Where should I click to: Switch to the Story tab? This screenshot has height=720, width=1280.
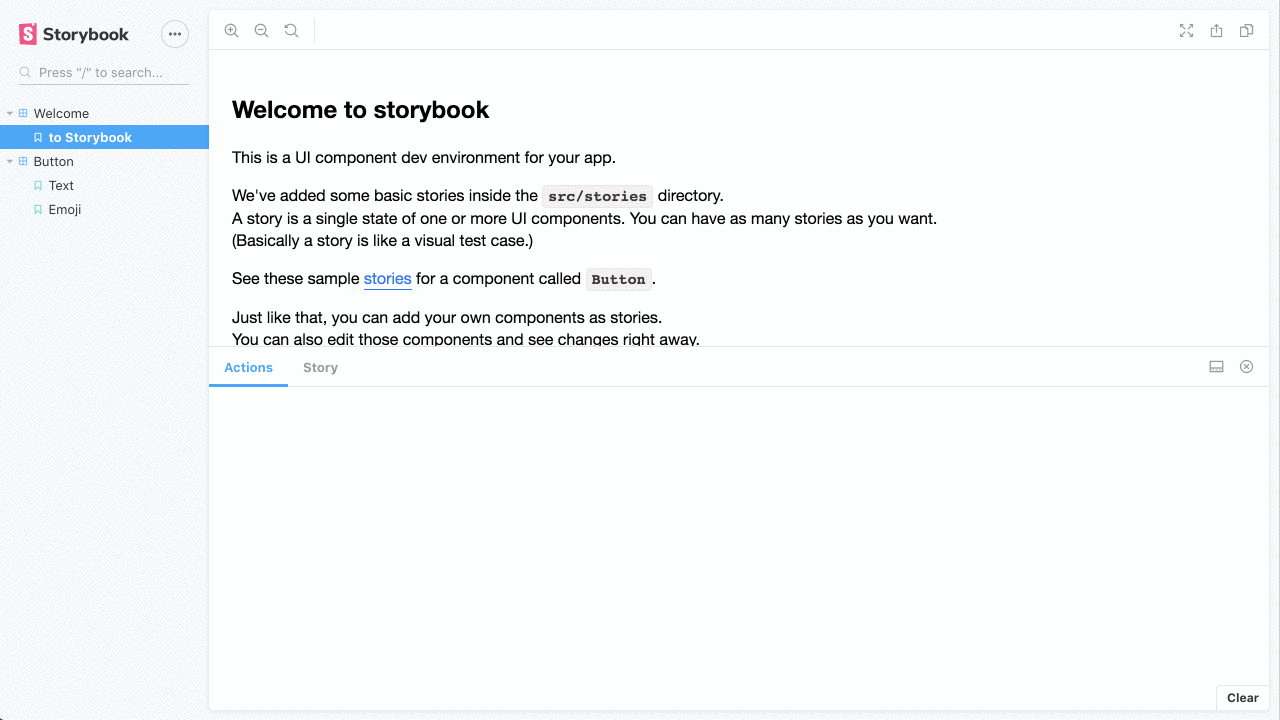pyautogui.click(x=320, y=367)
